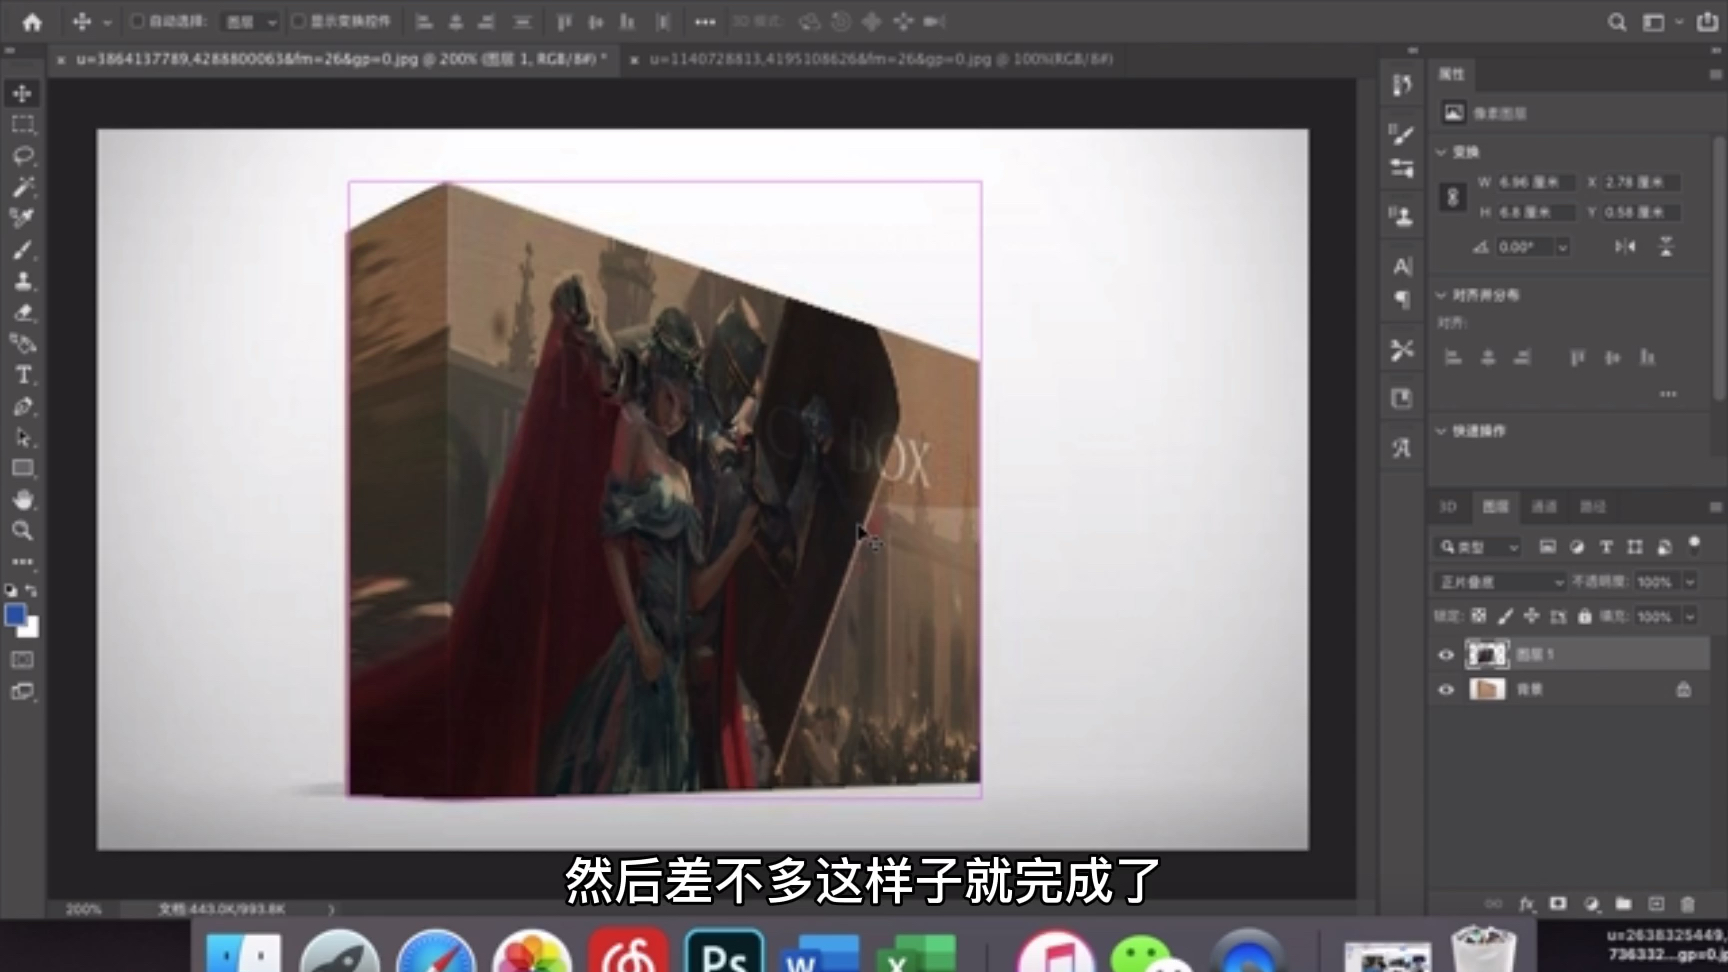Image resolution: width=1728 pixels, height=972 pixels.
Task: Toggle Quick Mask mode icon
Action: pyautogui.click(x=22, y=660)
